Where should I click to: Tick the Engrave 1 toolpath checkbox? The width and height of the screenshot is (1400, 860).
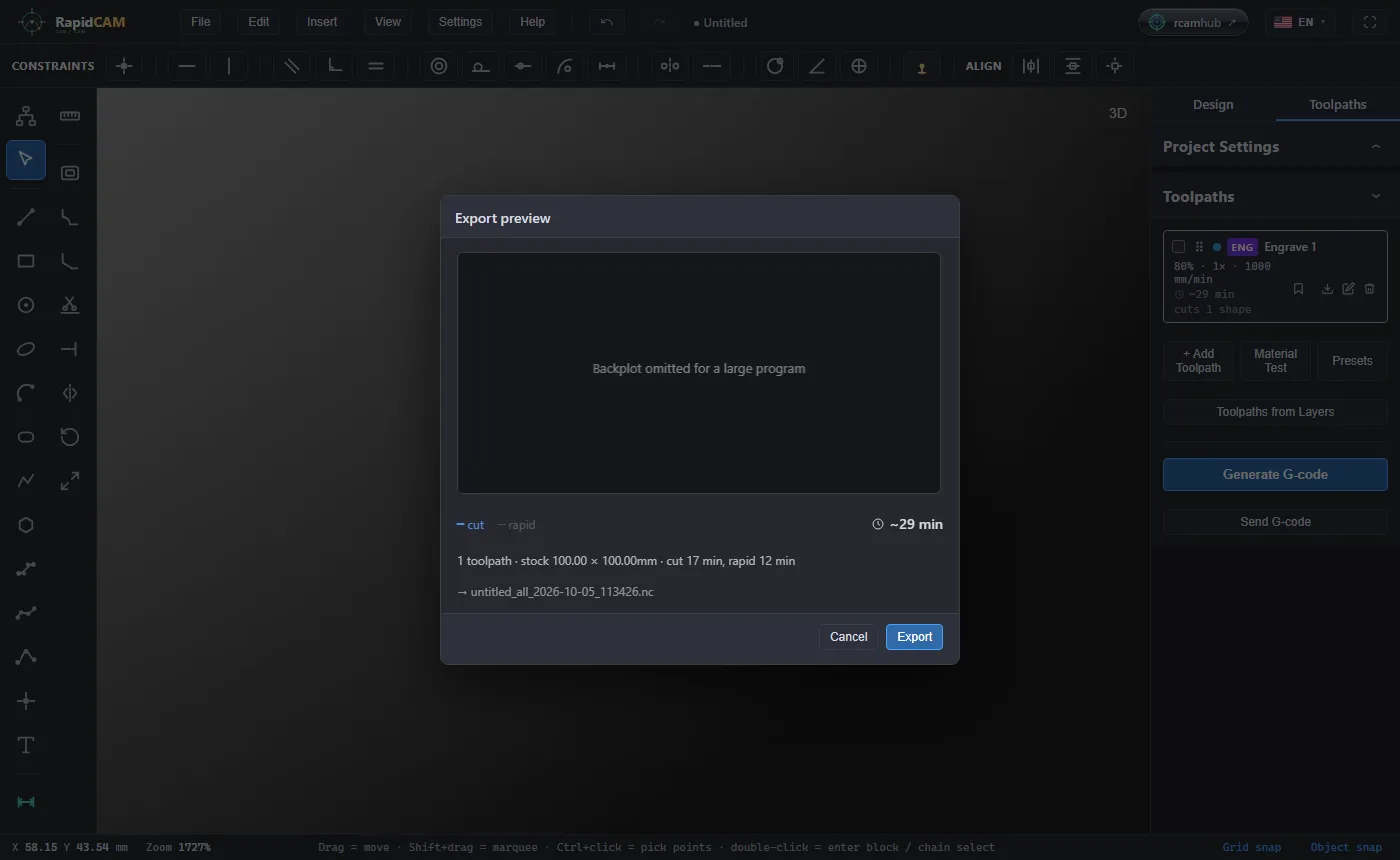point(1178,247)
